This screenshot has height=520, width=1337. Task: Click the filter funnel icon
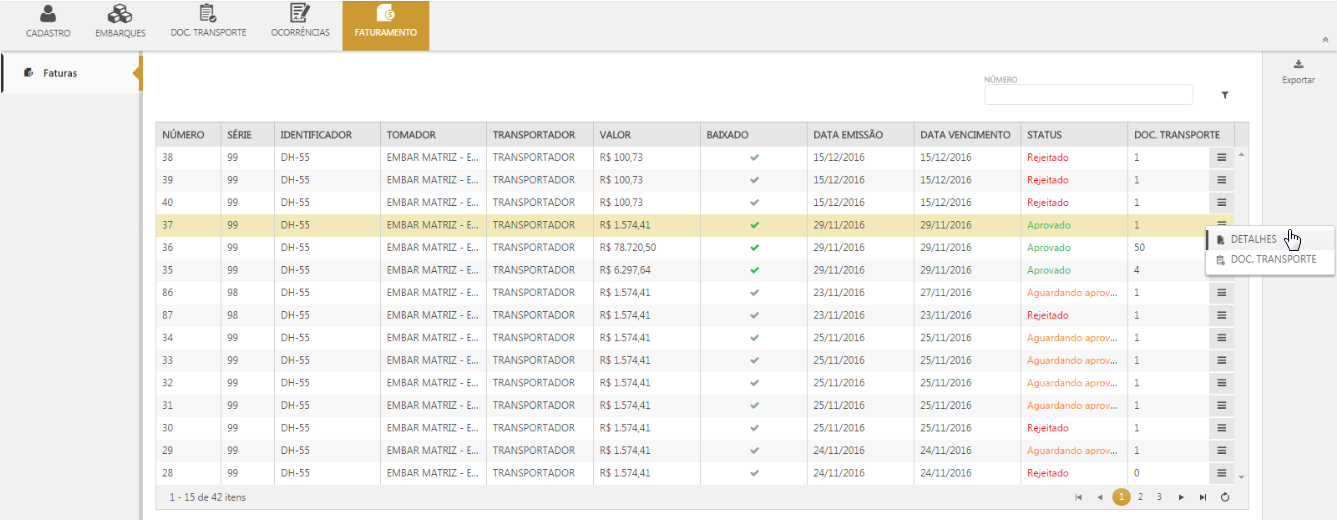(1224, 95)
